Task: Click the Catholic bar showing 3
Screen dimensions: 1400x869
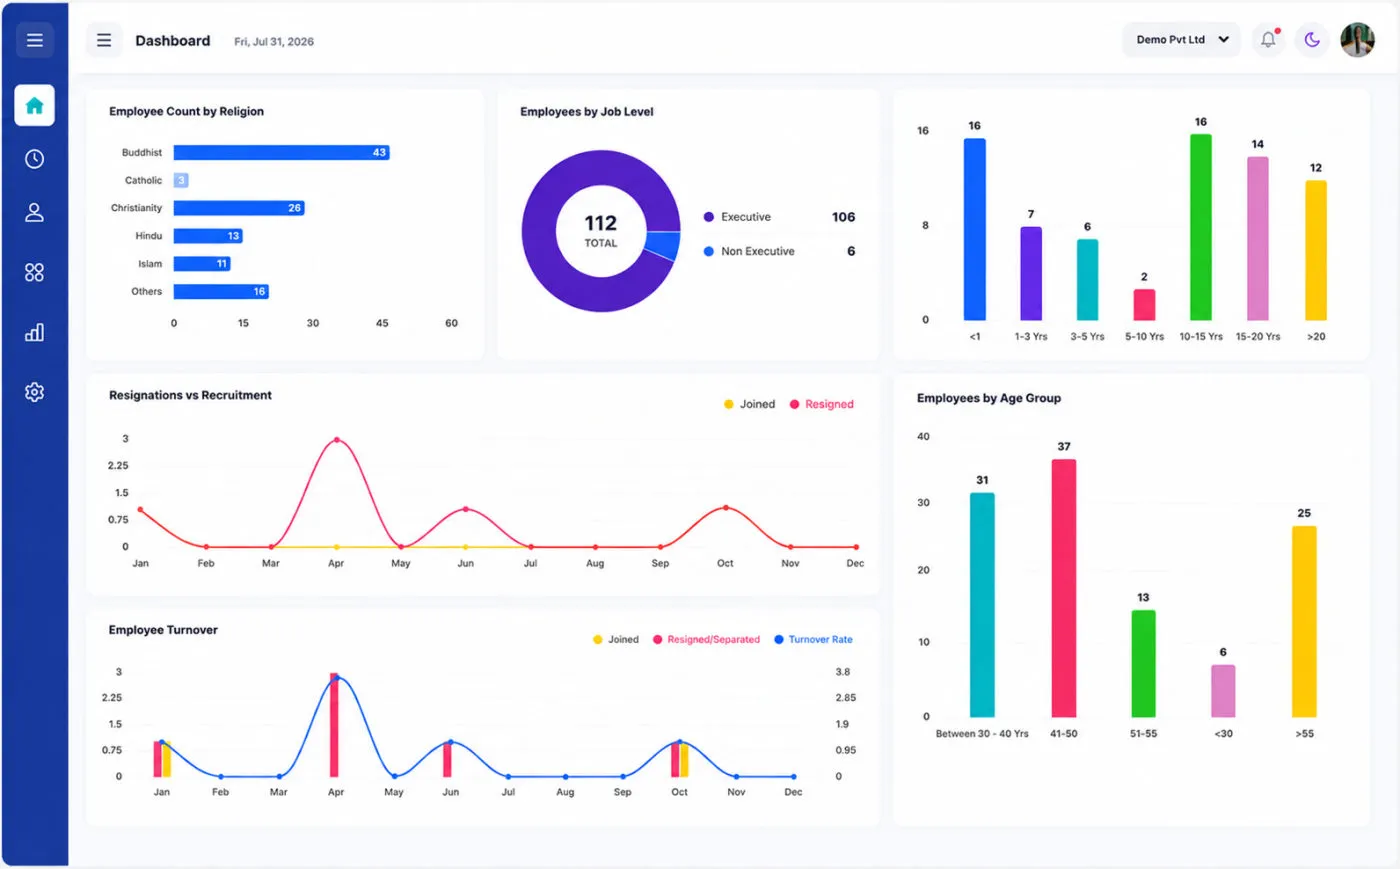Action: pyautogui.click(x=181, y=180)
